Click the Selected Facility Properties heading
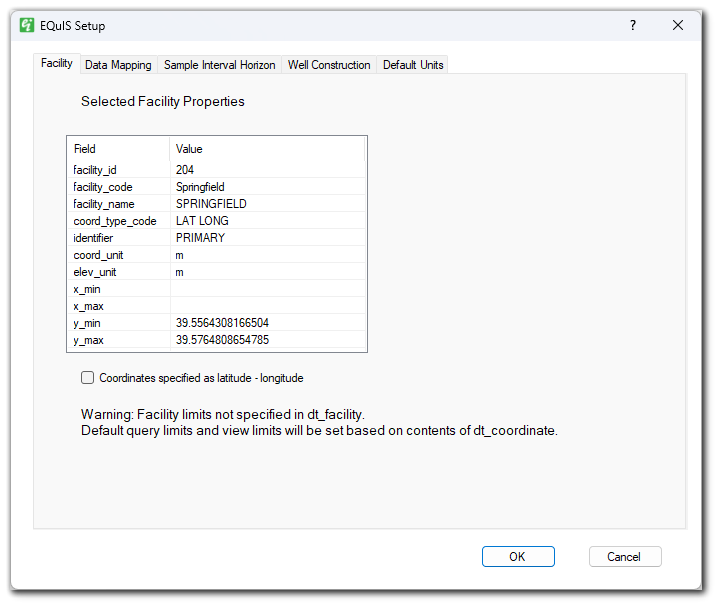The image size is (720, 608). click(x=163, y=101)
